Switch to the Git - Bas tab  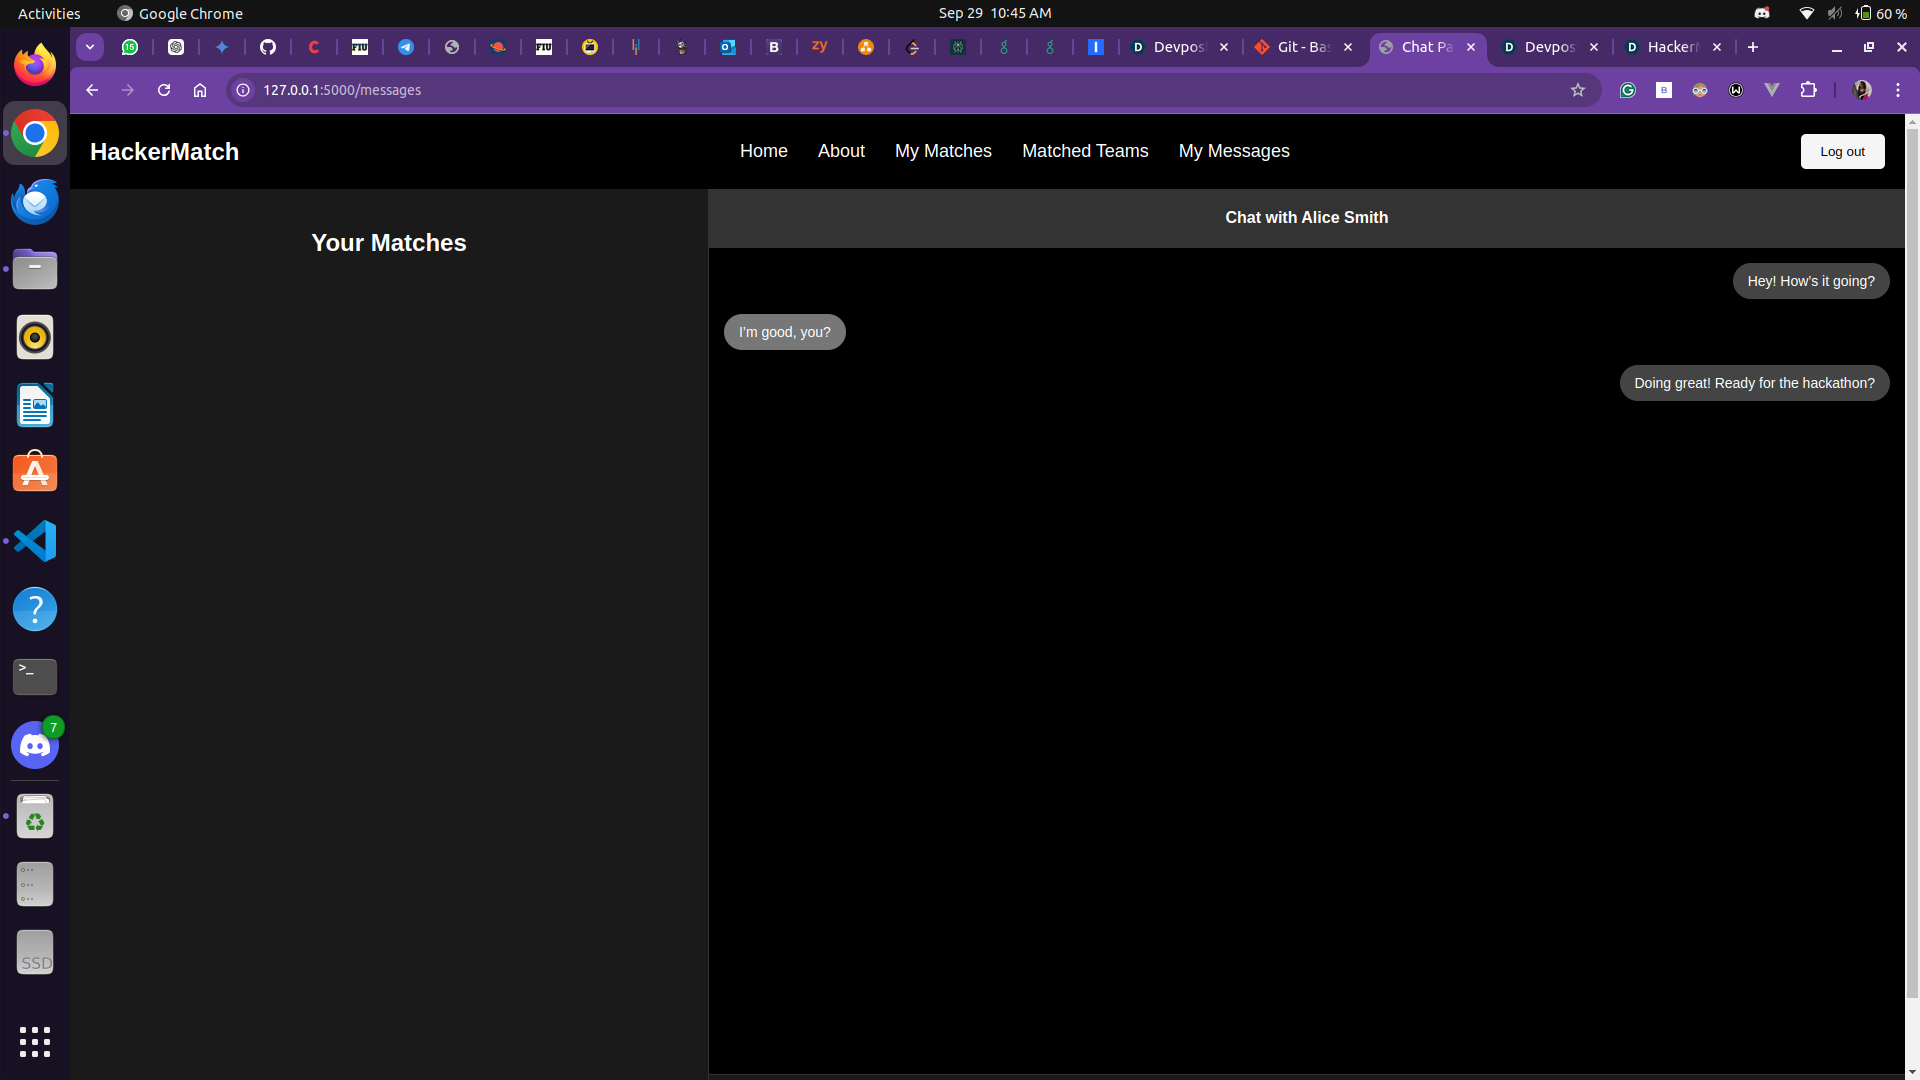(x=1300, y=47)
